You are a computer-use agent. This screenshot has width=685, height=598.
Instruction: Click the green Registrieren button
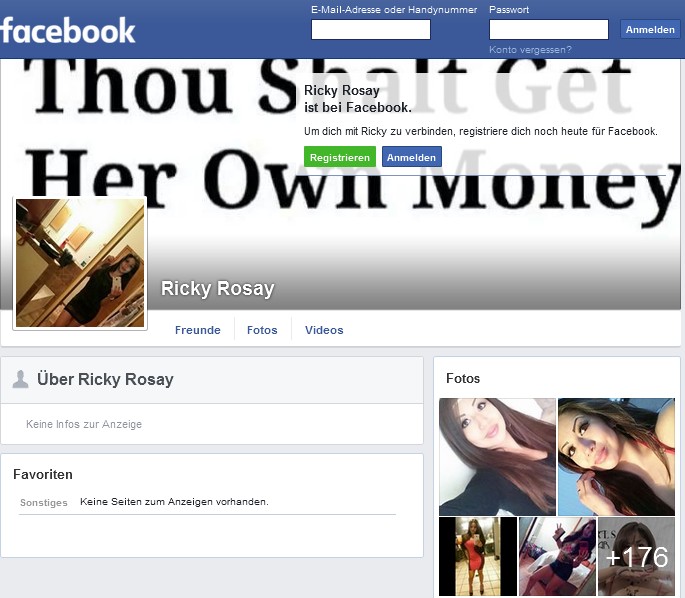(340, 157)
